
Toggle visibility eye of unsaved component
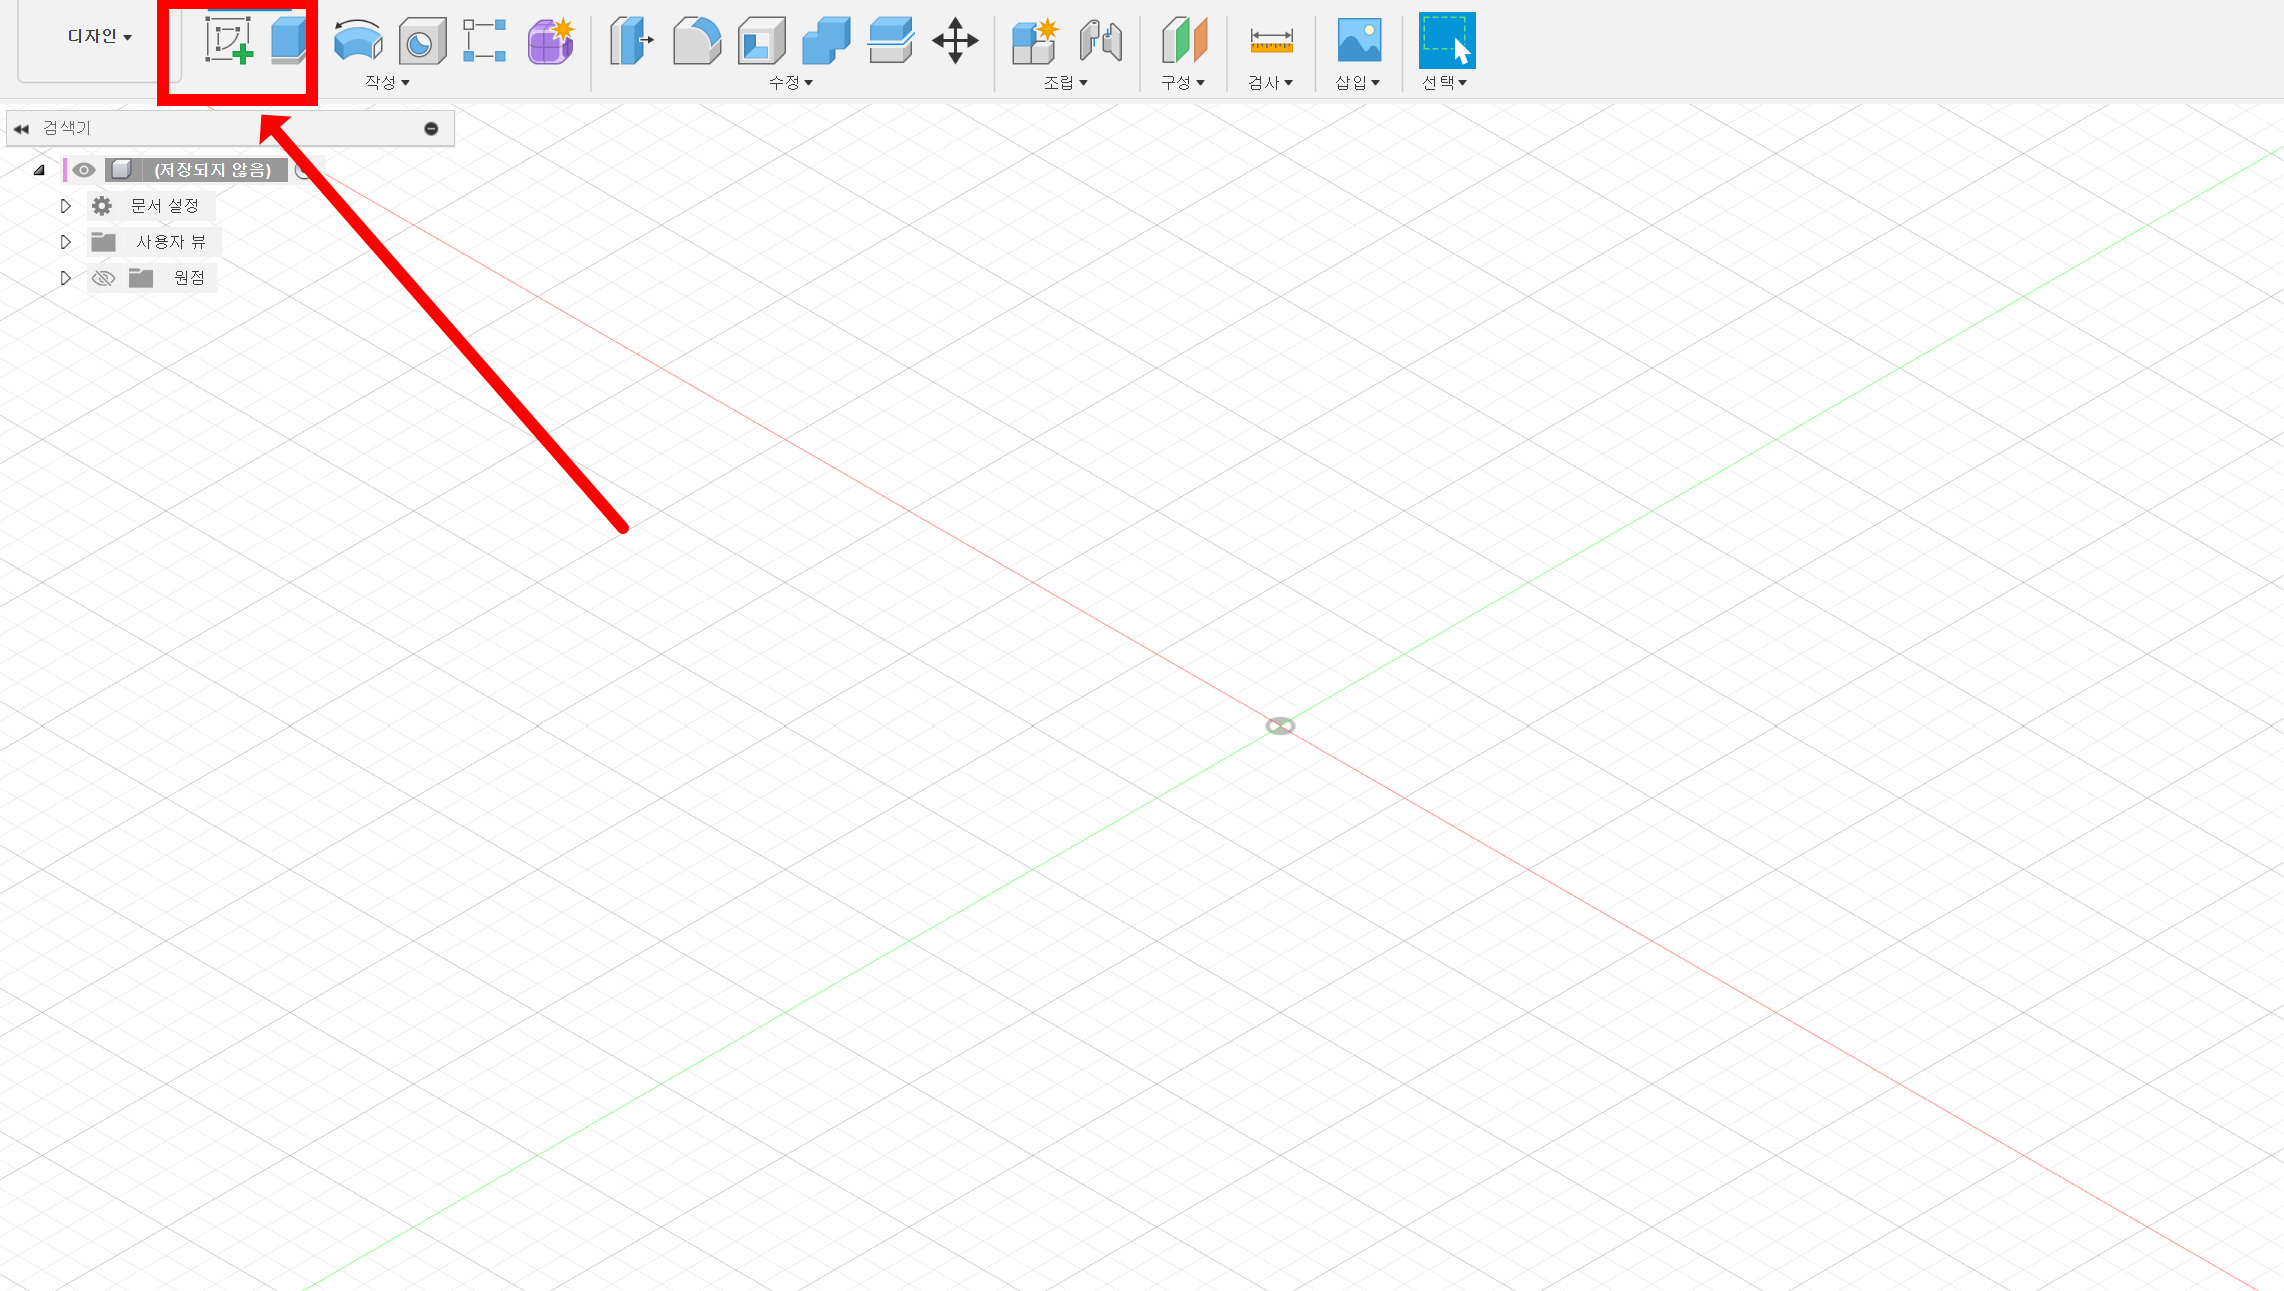click(84, 170)
